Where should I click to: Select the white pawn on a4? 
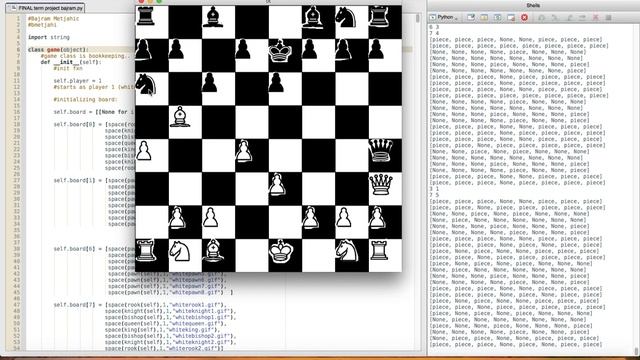pos(144,150)
